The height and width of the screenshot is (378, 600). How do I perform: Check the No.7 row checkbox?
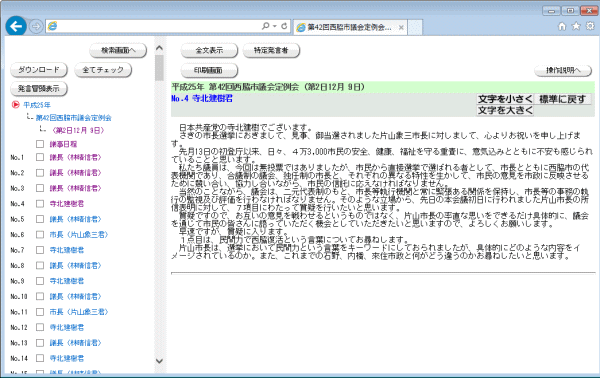pyautogui.click(x=40, y=250)
